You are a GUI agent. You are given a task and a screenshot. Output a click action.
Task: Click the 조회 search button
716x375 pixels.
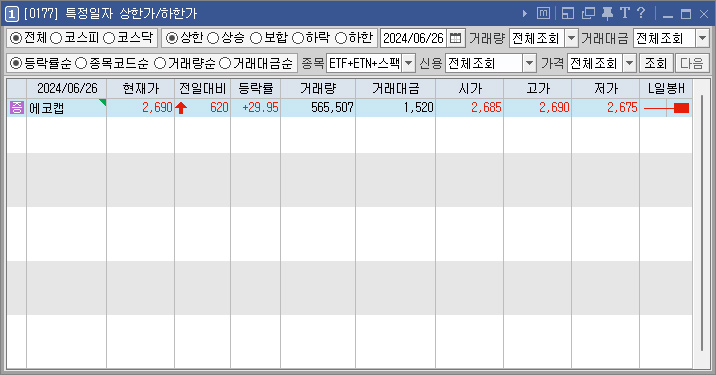click(x=656, y=63)
